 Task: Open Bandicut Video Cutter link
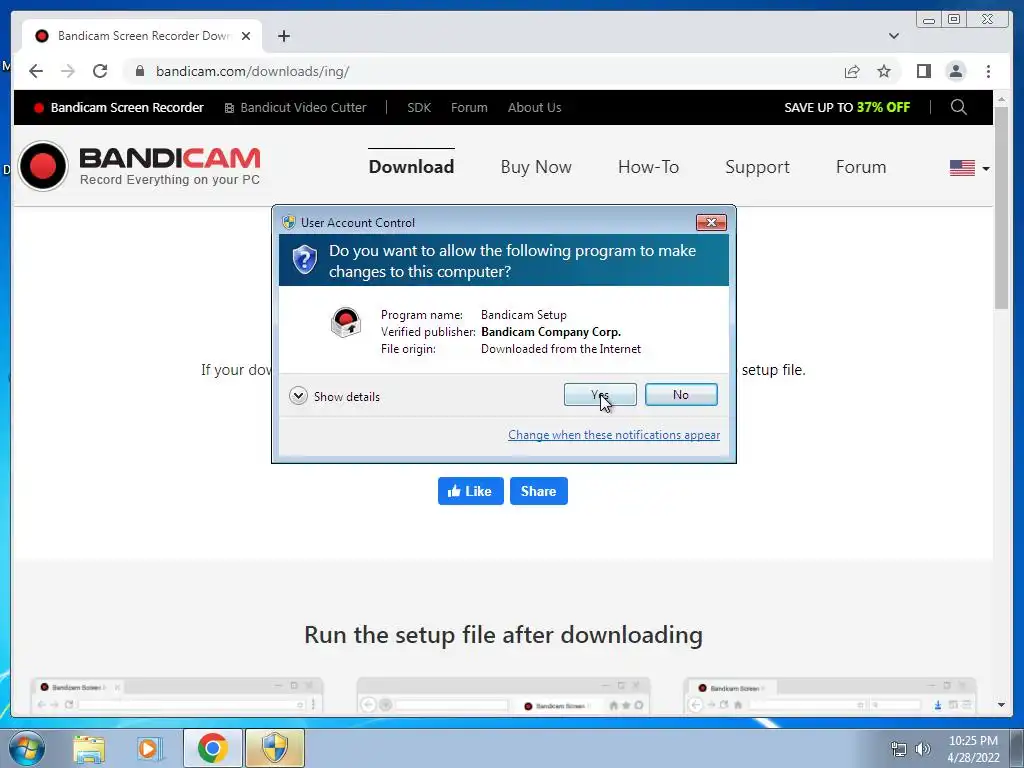295,108
